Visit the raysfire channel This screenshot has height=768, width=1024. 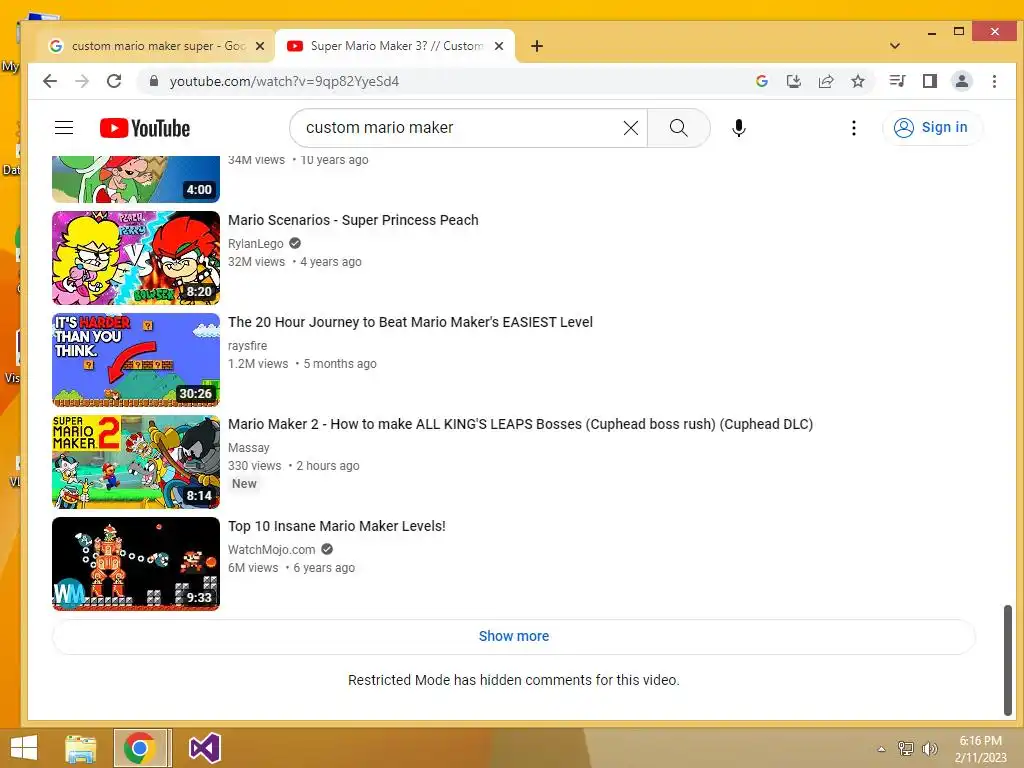point(248,345)
